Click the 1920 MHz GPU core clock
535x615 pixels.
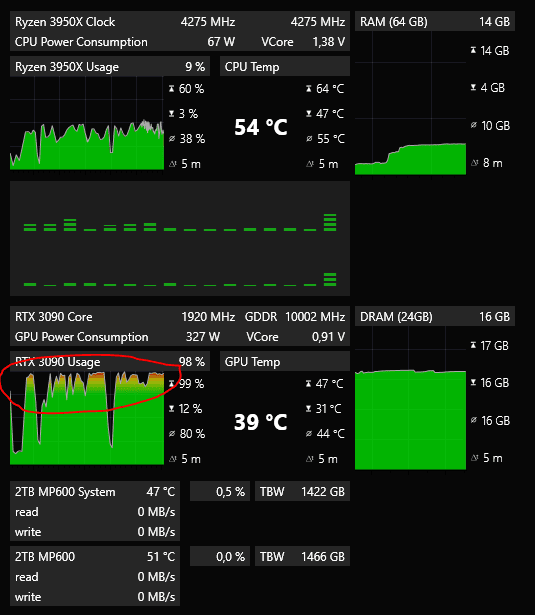coord(208,317)
